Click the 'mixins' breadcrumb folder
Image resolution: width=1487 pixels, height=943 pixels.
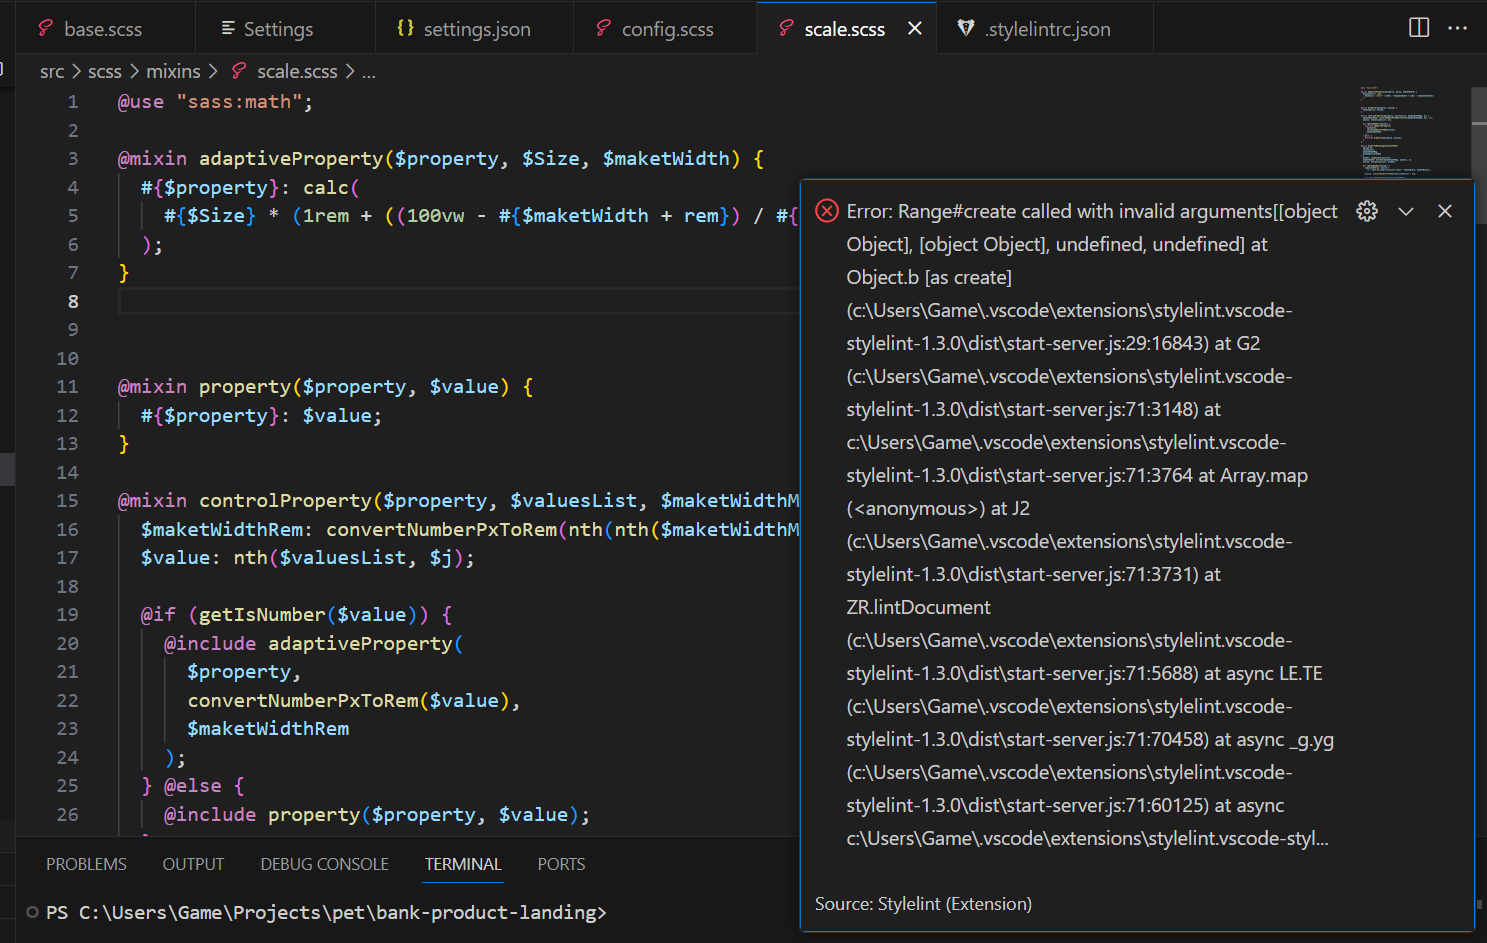coord(173,71)
